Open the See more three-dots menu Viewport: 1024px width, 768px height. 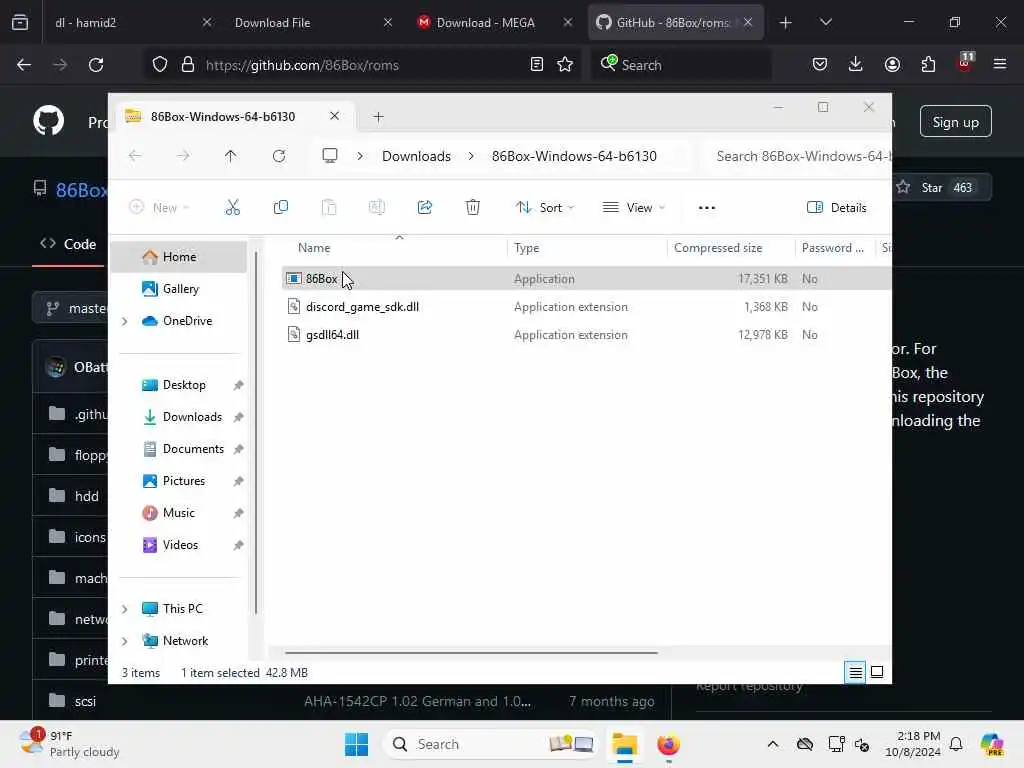pyautogui.click(x=707, y=208)
